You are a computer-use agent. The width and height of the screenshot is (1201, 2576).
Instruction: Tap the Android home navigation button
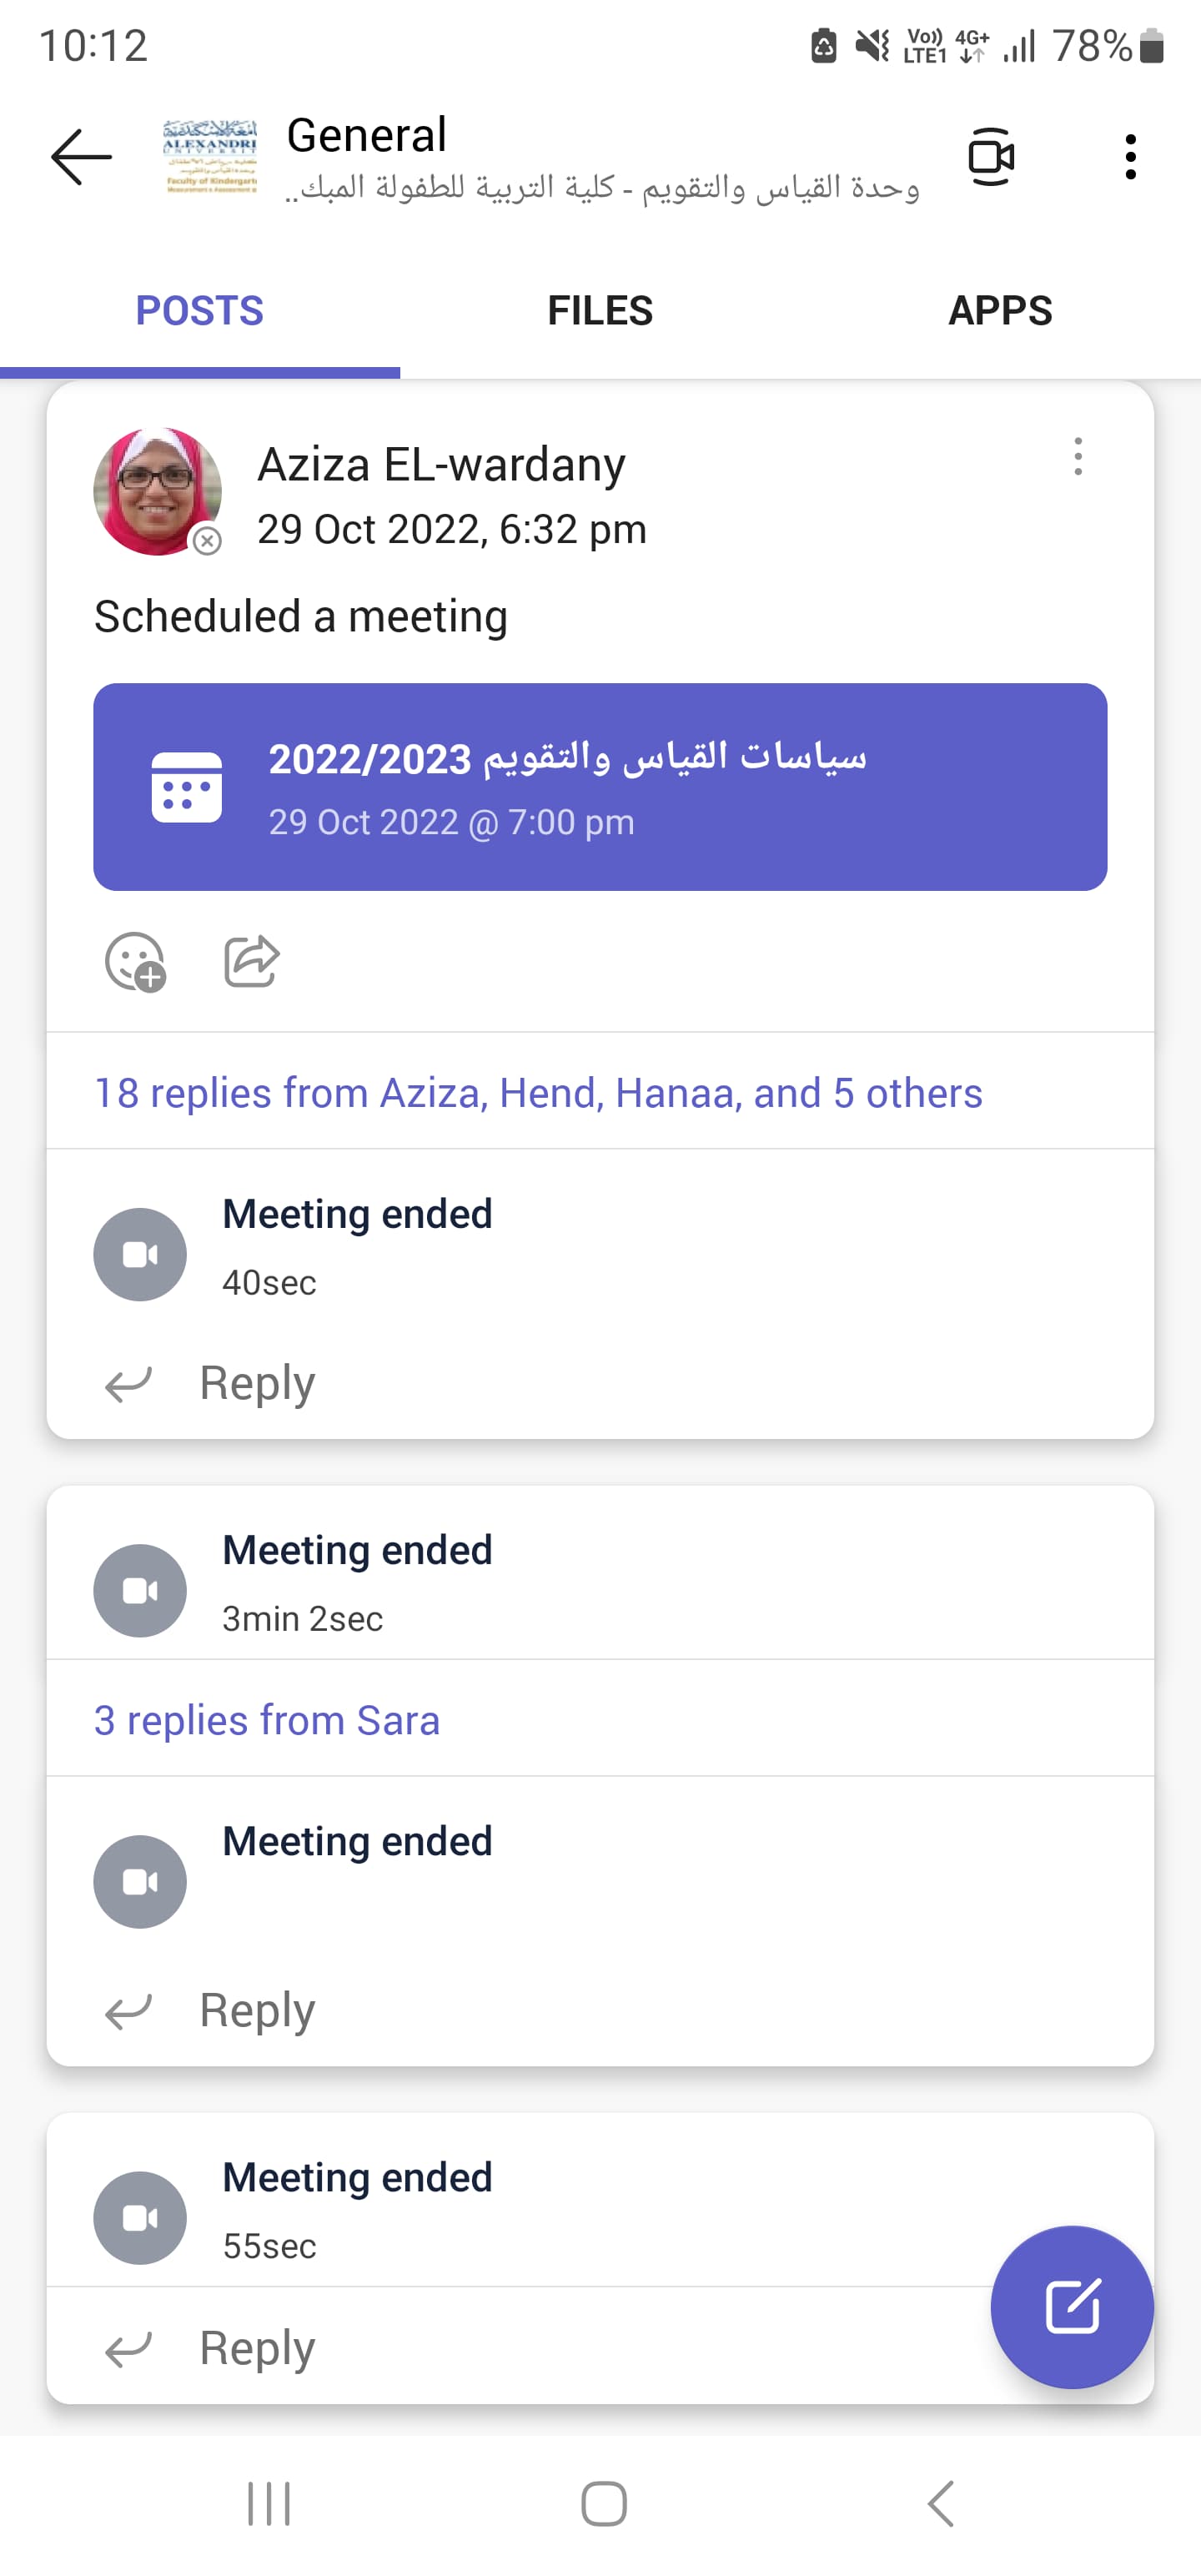(604, 2504)
